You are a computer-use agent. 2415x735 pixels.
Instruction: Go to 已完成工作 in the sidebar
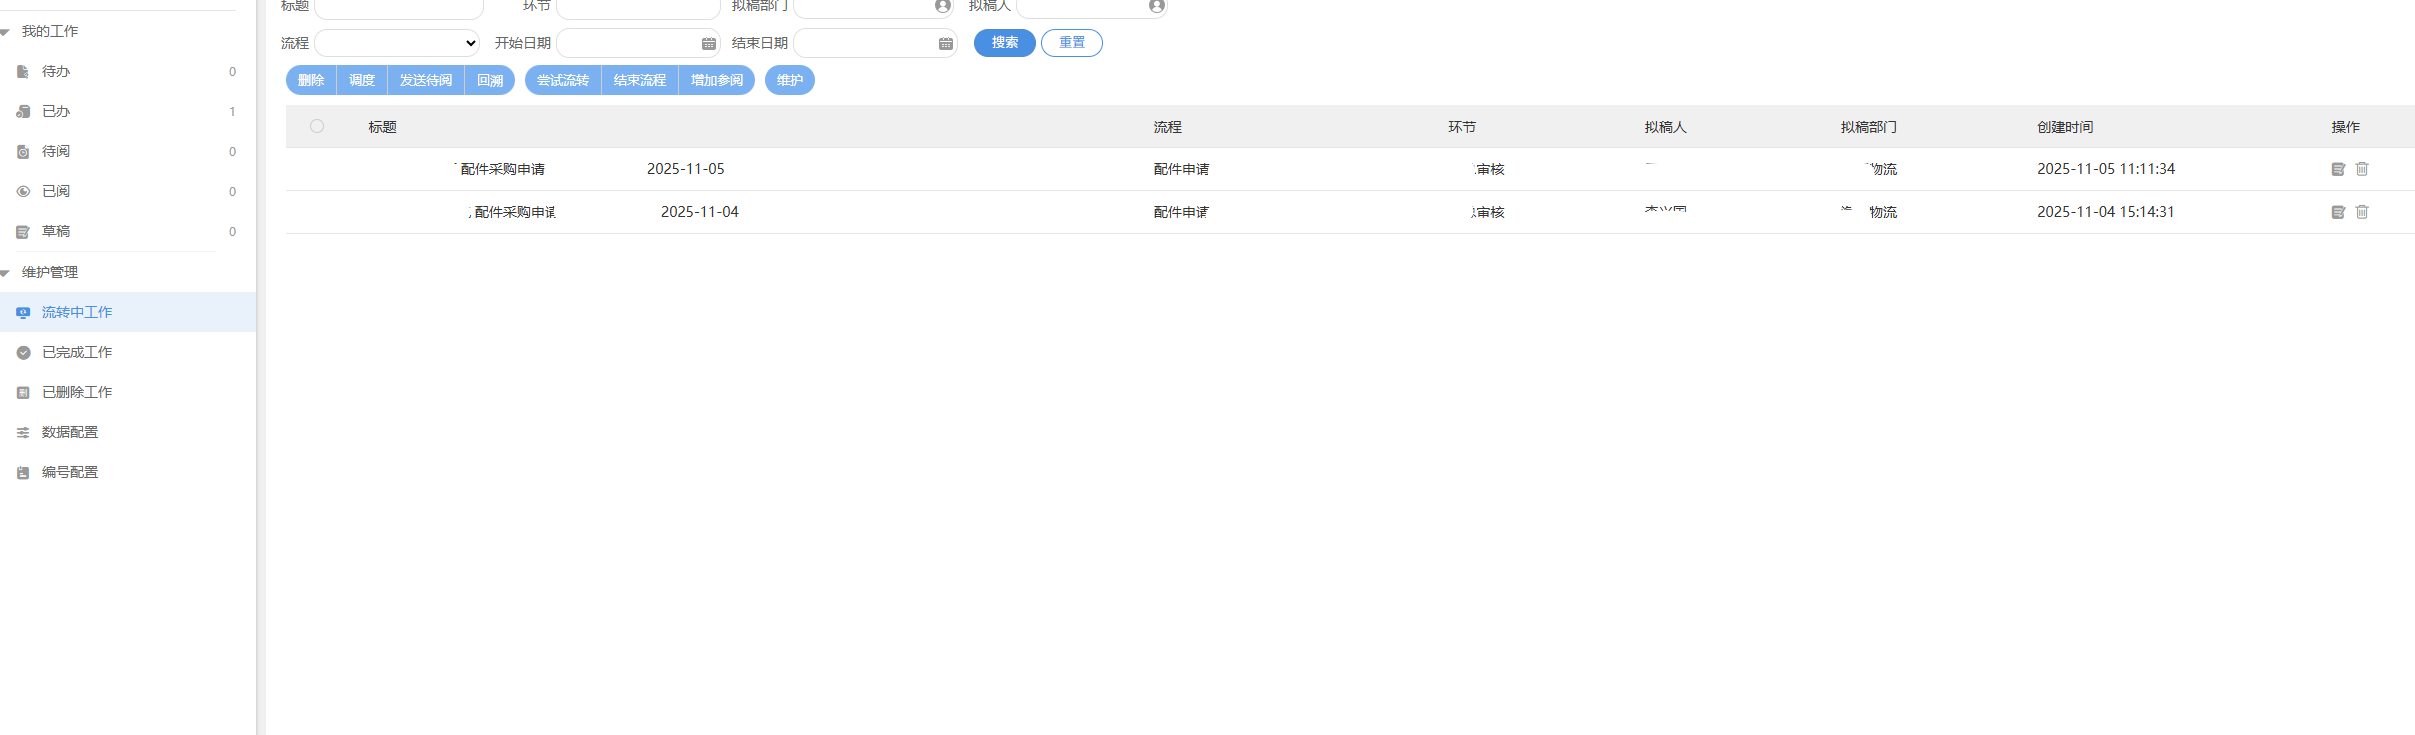pyautogui.click(x=77, y=353)
